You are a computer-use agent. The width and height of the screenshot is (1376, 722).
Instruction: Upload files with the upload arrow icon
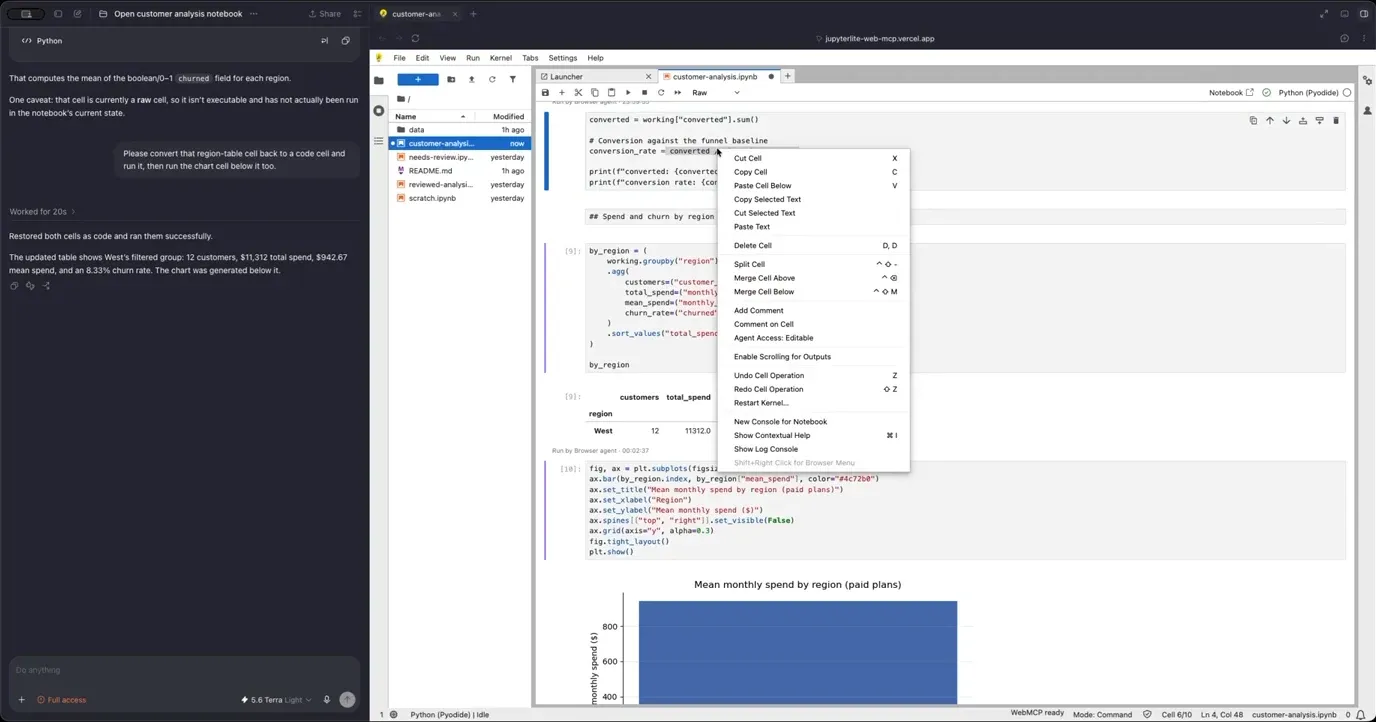click(x=471, y=79)
